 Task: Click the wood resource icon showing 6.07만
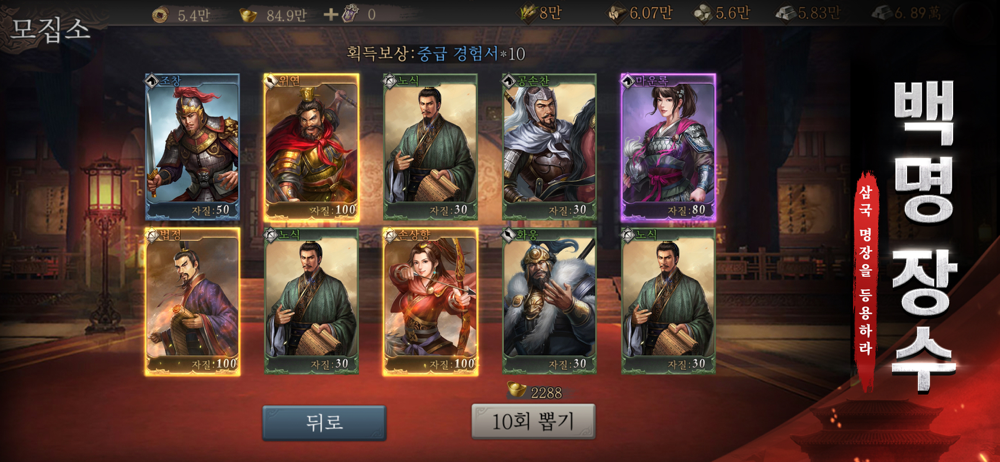(616, 13)
